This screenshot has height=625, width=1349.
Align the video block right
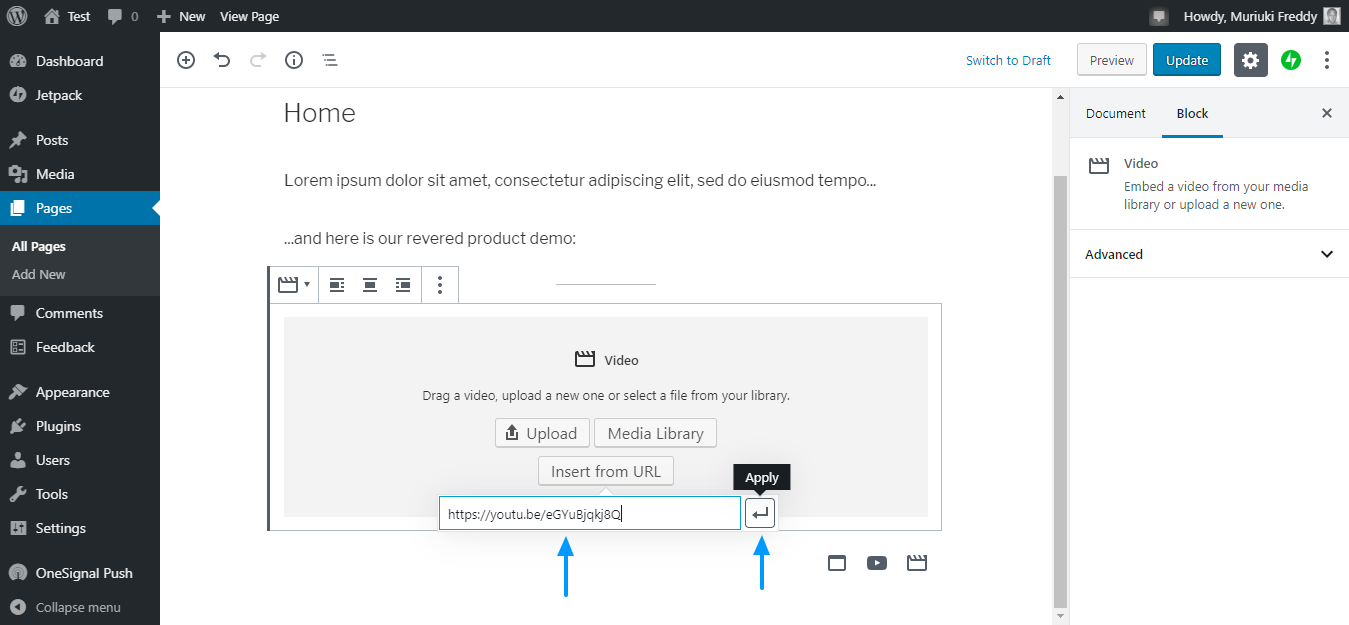403,285
